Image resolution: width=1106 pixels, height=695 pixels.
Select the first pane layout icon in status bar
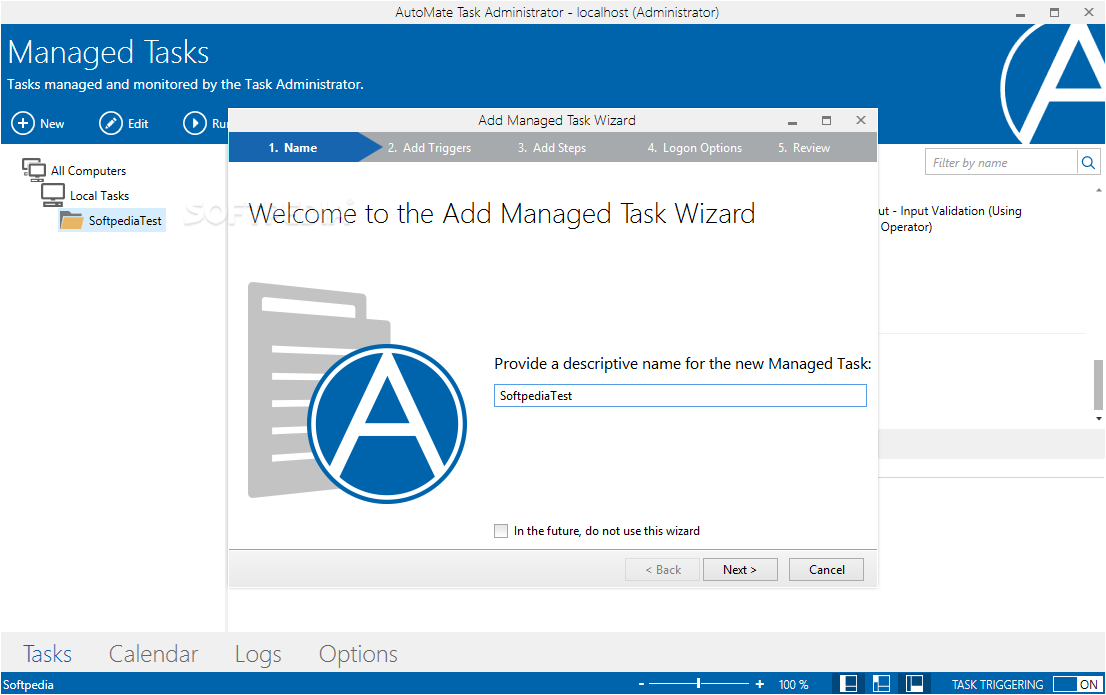849,684
